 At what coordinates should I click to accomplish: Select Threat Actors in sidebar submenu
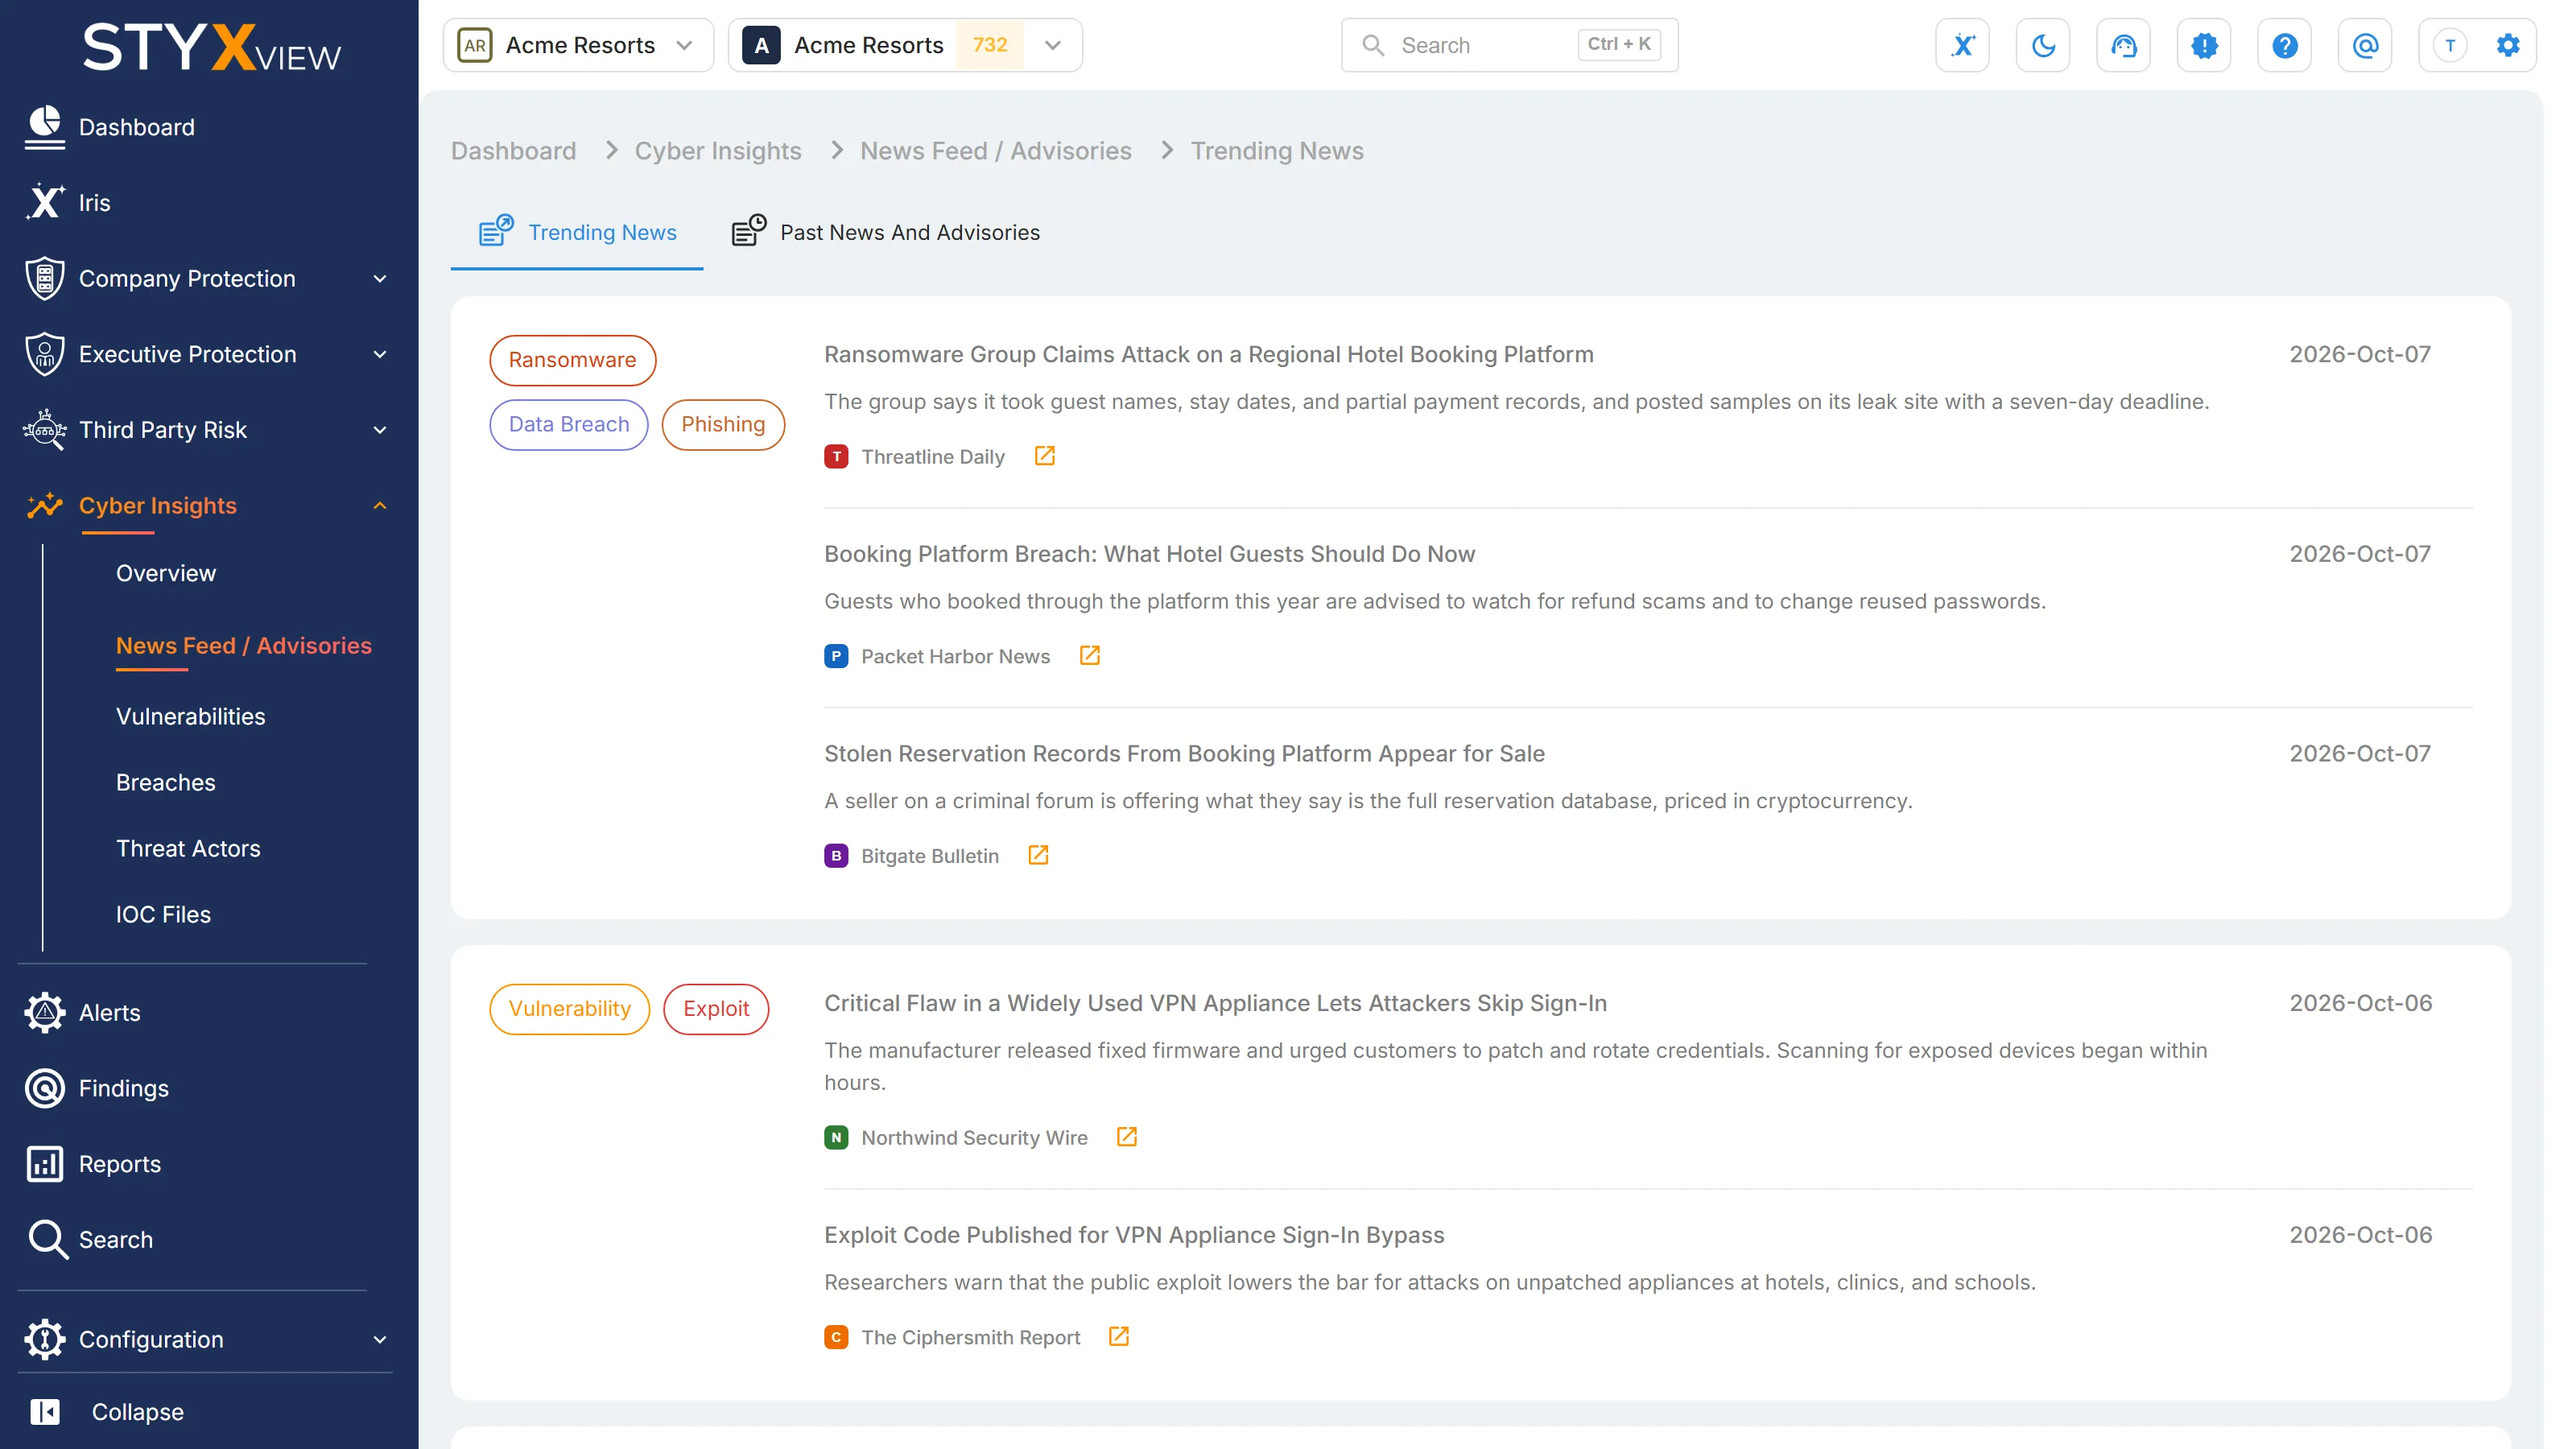pyautogui.click(x=188, y=848)
